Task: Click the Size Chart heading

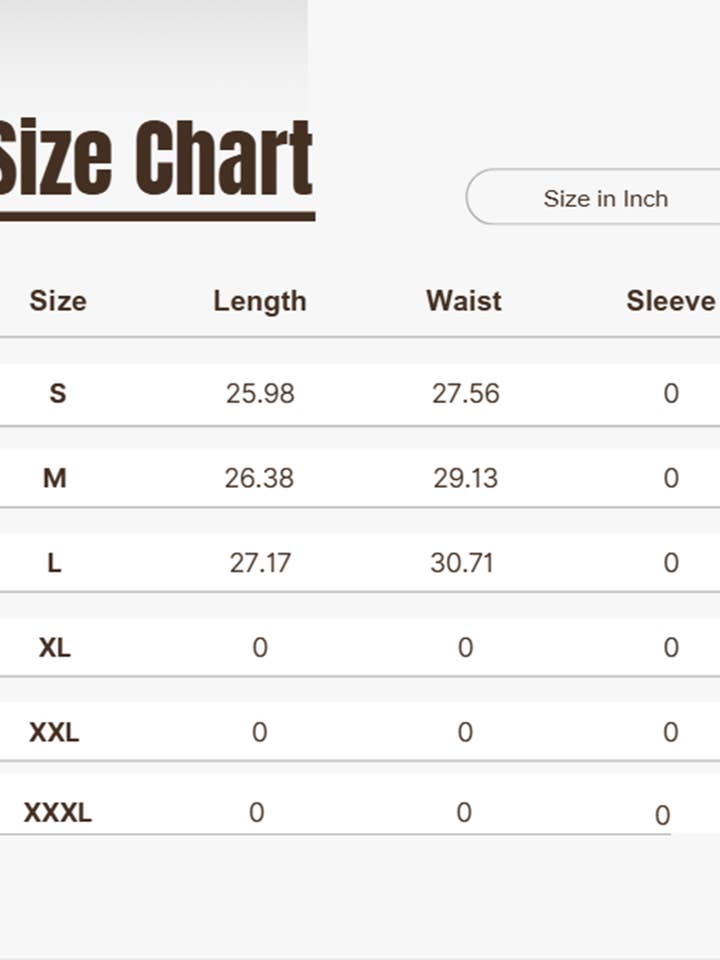Action: 155,160
